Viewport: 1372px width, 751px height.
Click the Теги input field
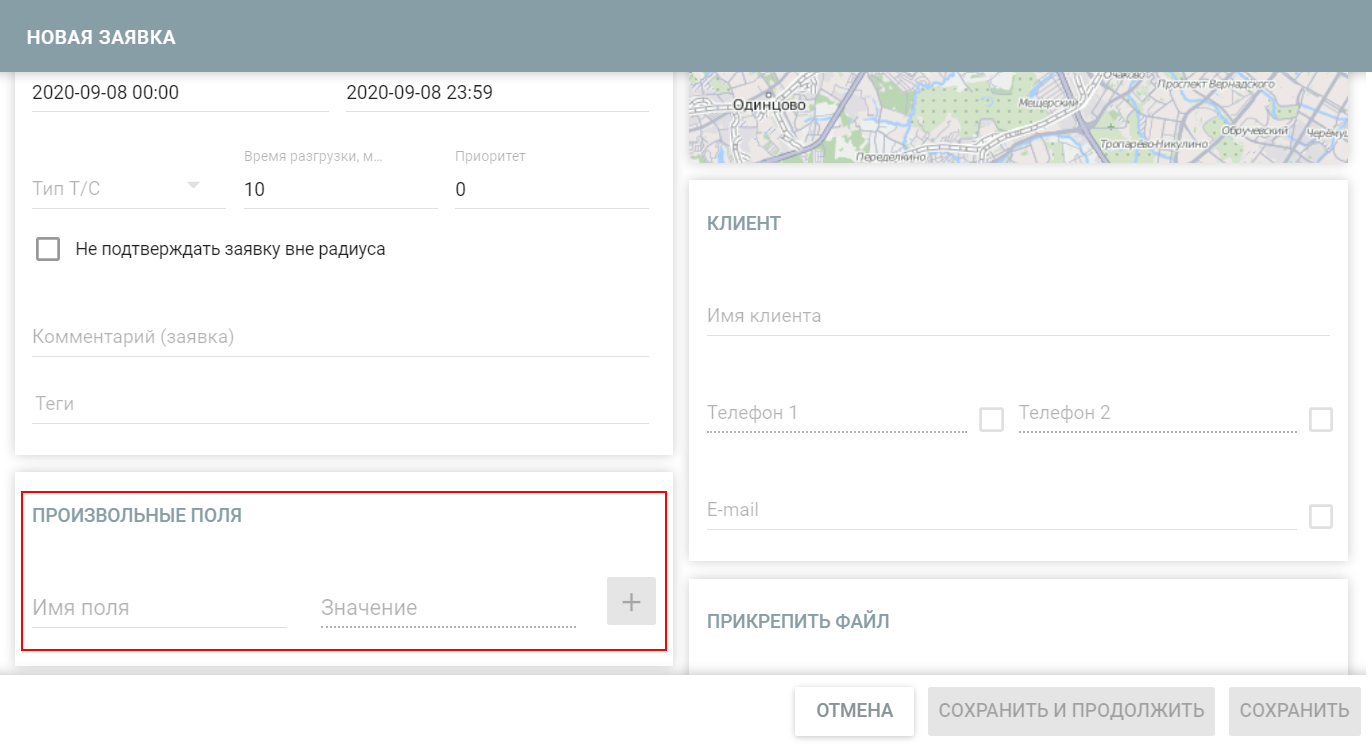click(x=340, y=403)
